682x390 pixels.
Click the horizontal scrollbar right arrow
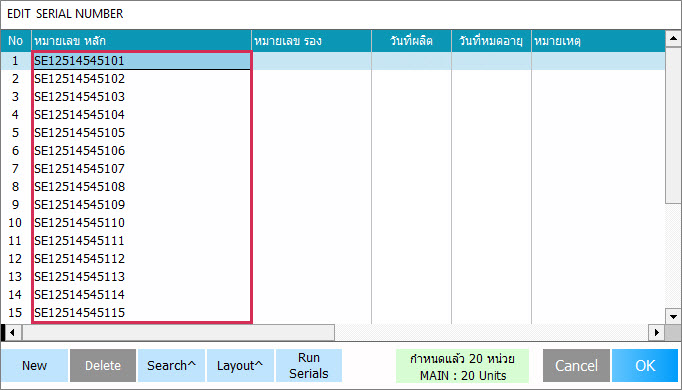click(x=656, y=333)
